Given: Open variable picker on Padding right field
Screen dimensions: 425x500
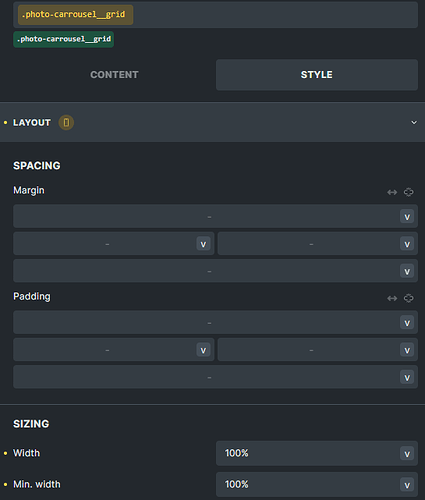Looking at the screenshot, I should pyautogui.click(x=407, y=350).
